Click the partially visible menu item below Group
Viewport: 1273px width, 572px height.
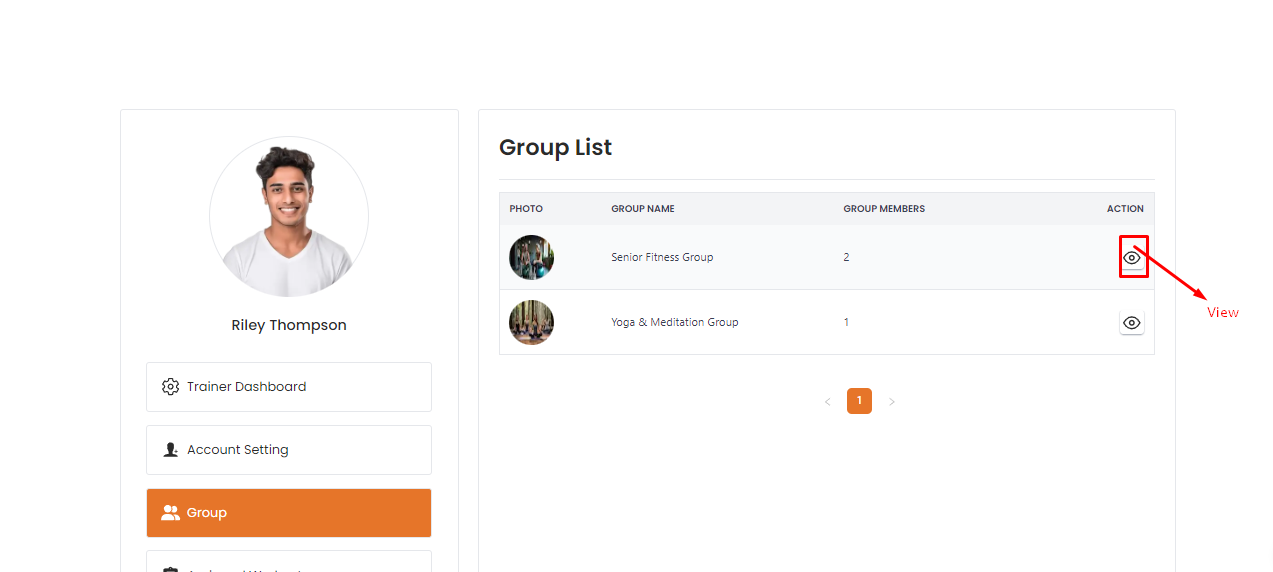tap(289, 563)
